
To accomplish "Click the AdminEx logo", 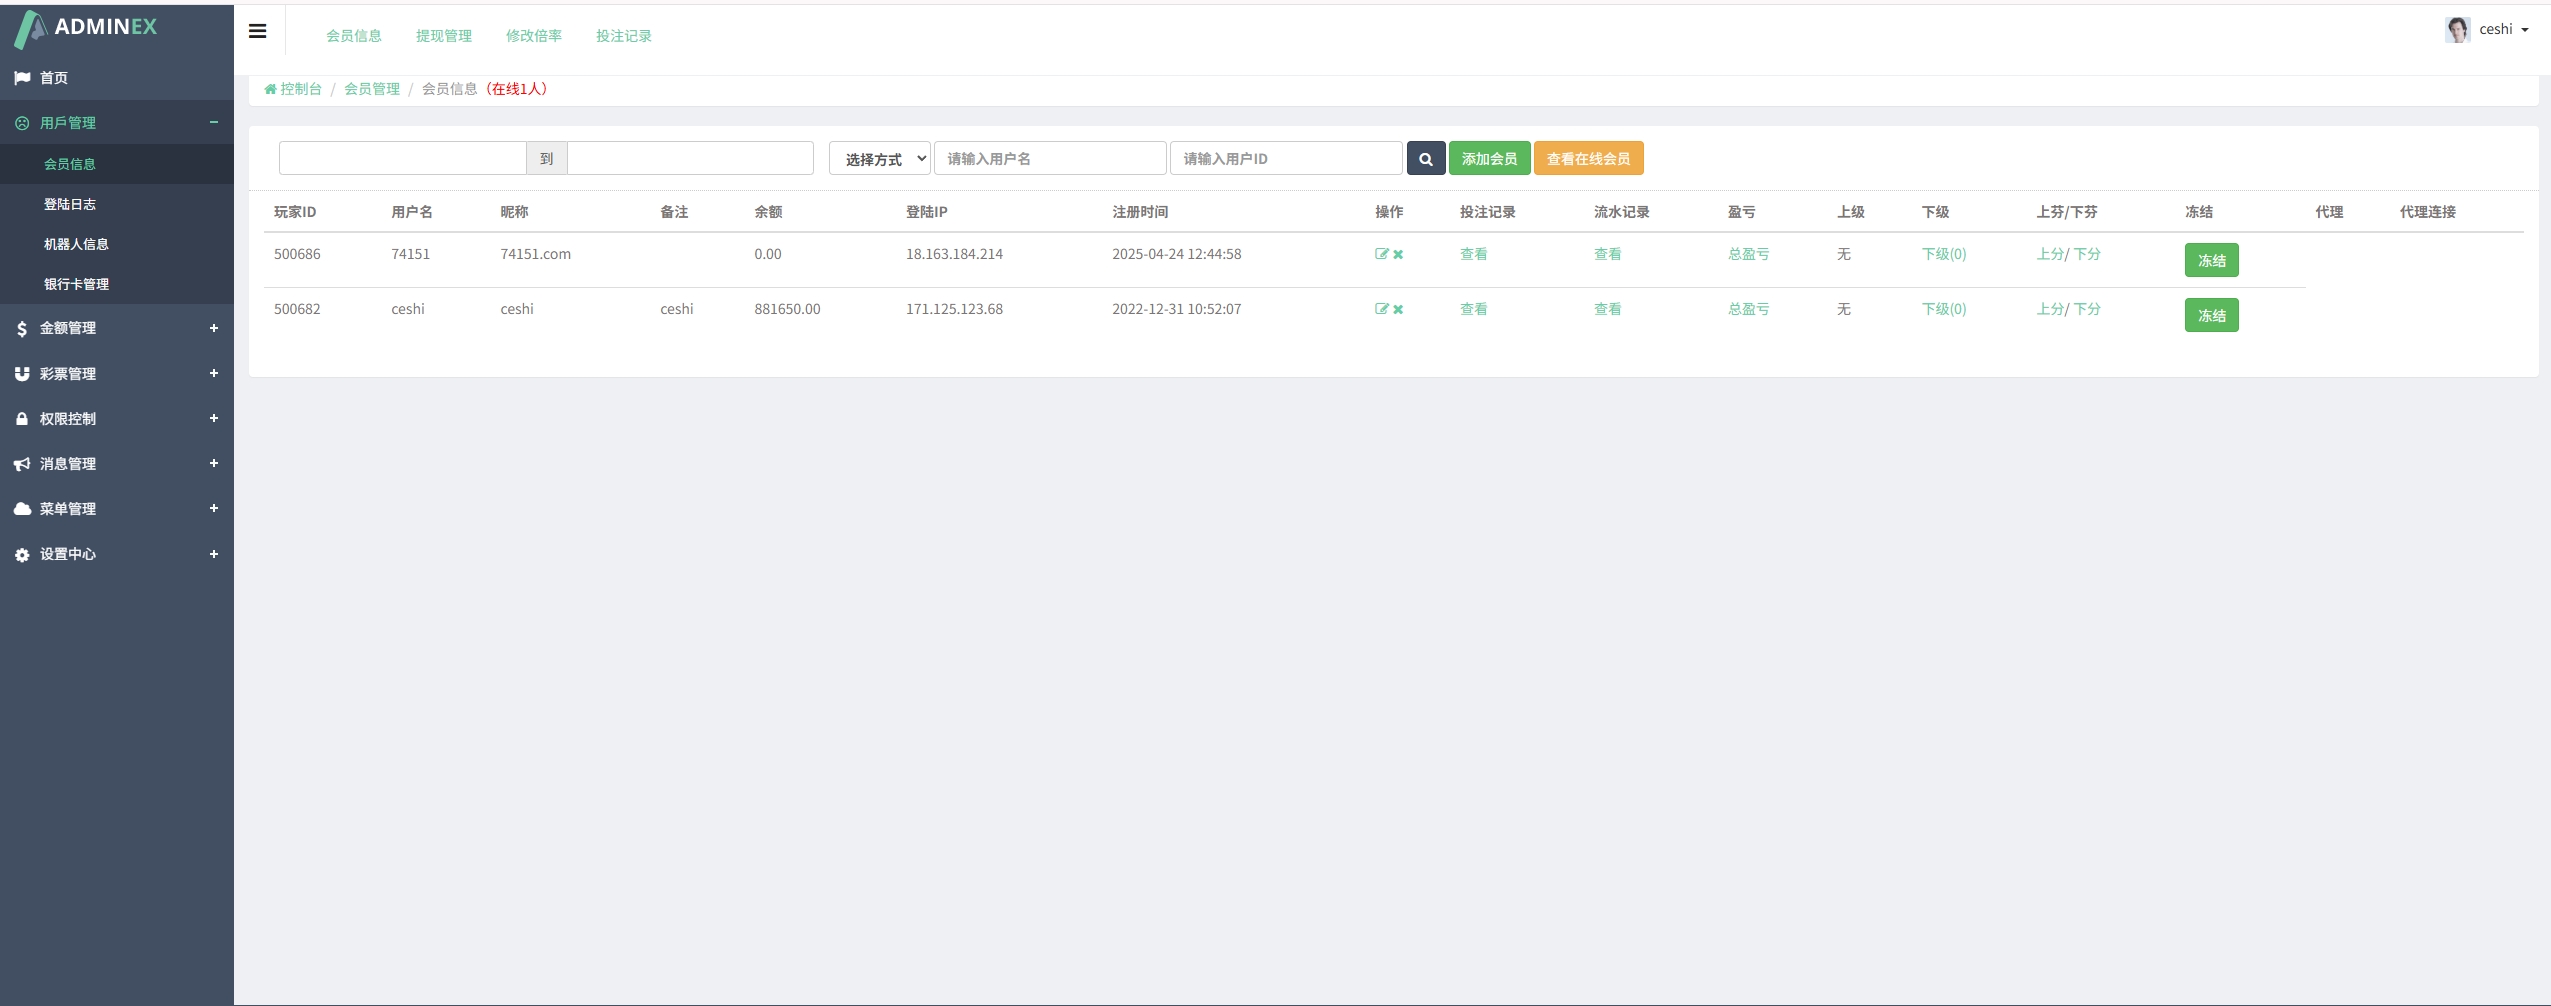I will [86, 28].
